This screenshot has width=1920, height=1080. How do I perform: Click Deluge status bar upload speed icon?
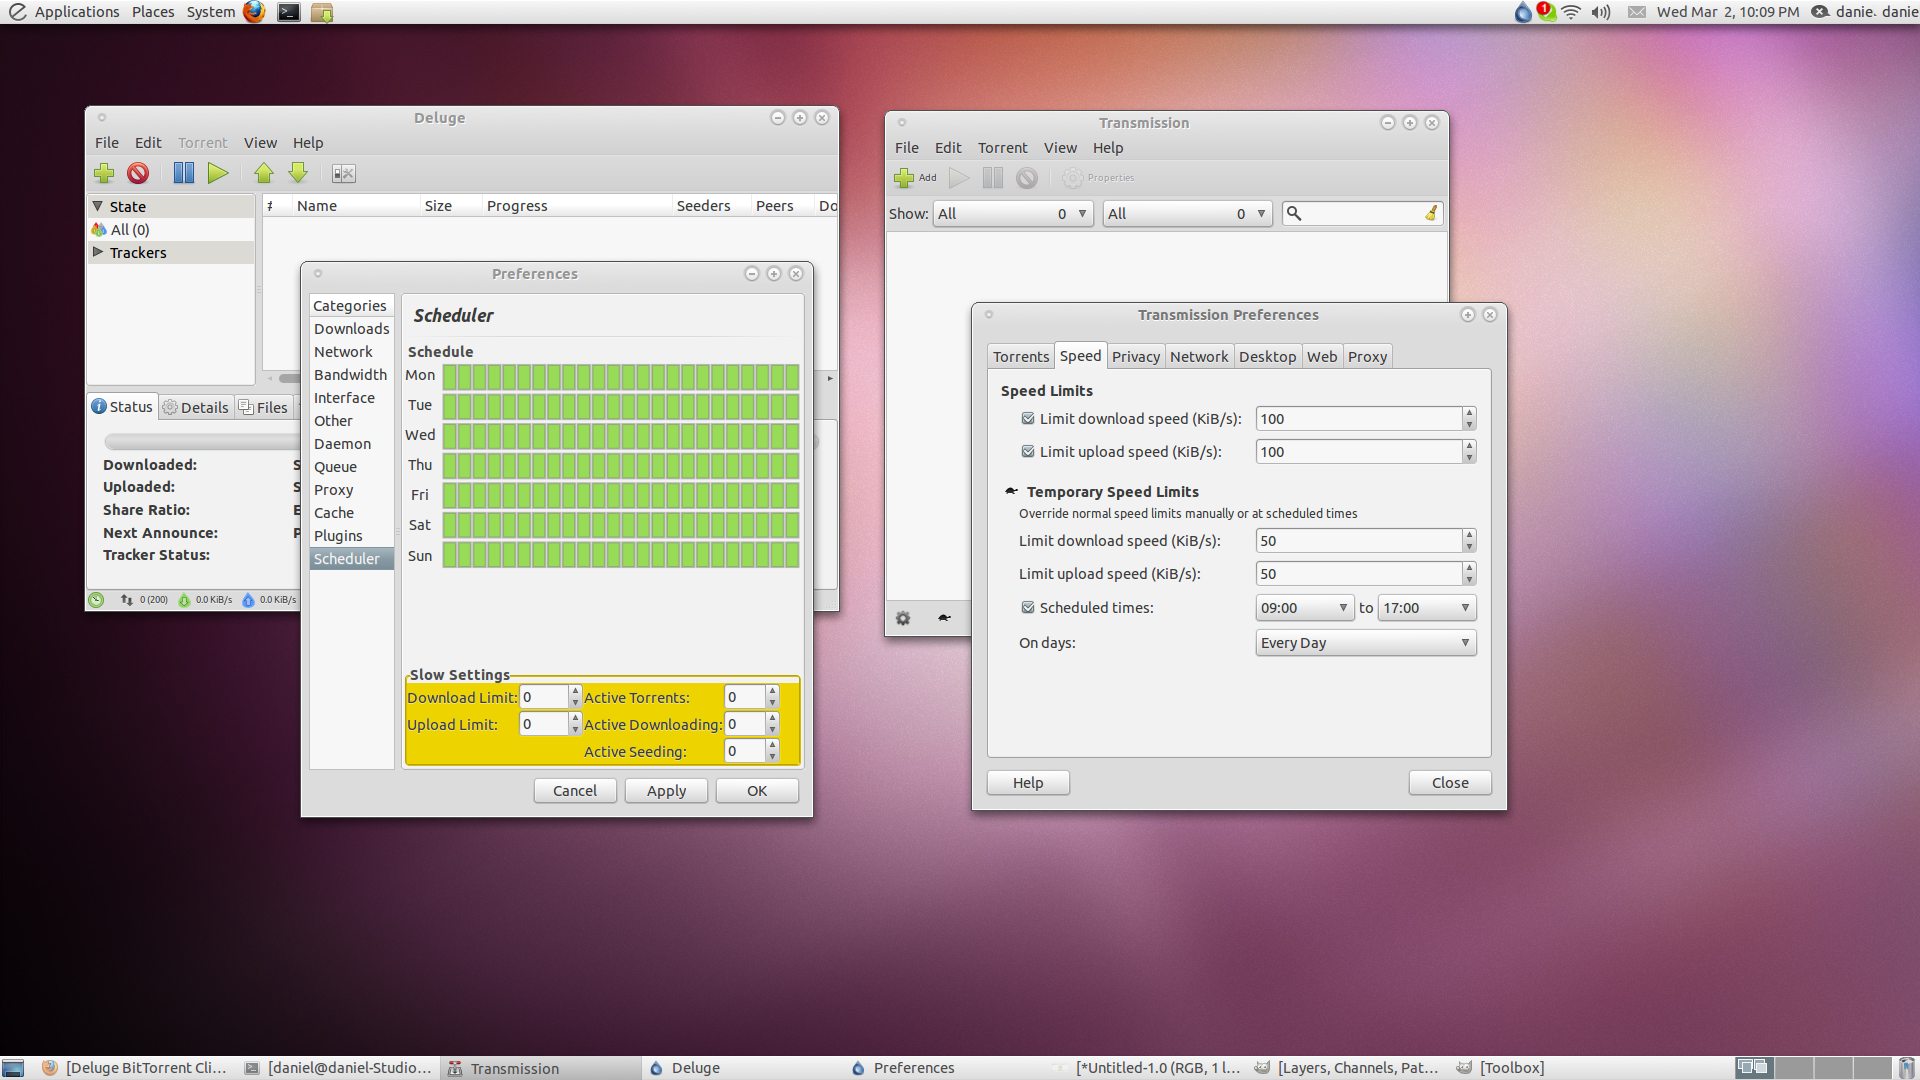click(248, 600)
